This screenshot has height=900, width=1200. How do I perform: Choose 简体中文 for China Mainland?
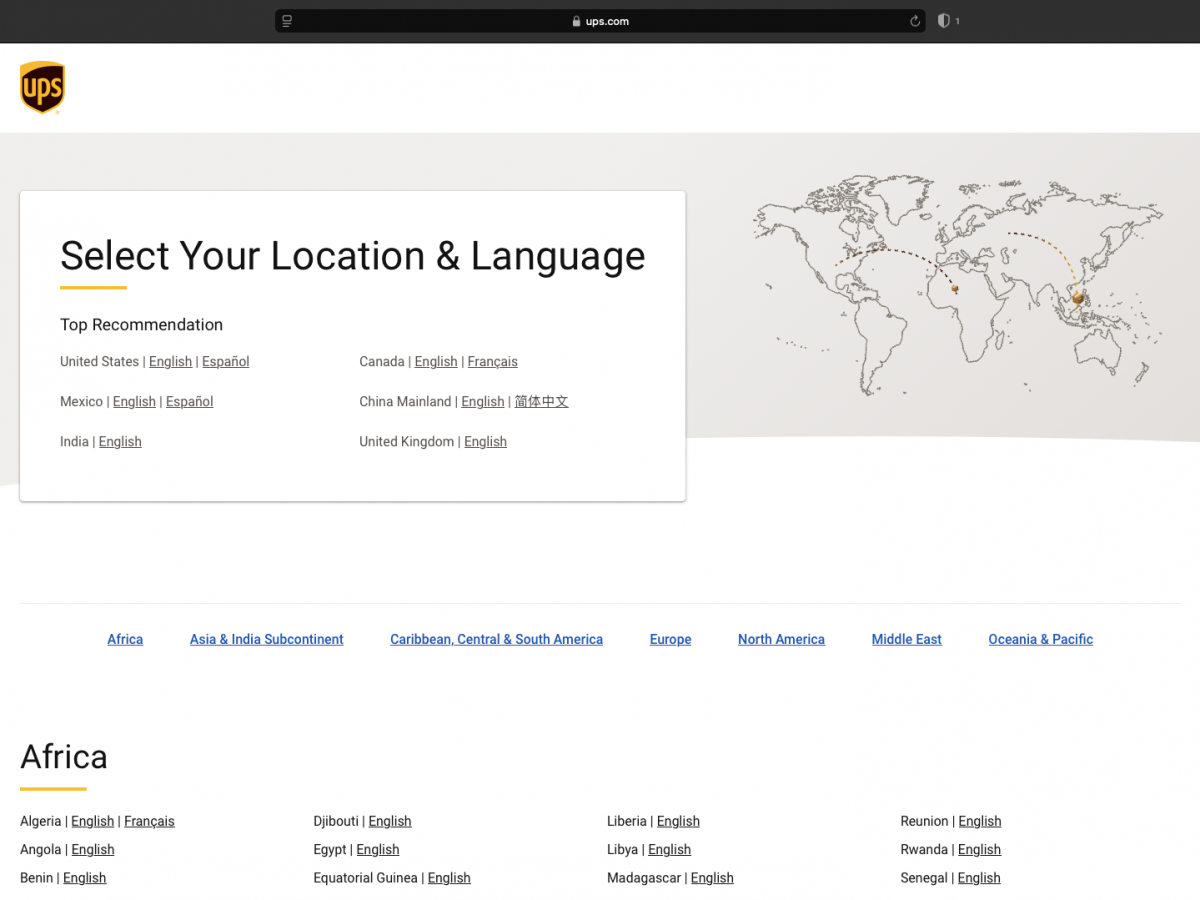tap(541, 402)
